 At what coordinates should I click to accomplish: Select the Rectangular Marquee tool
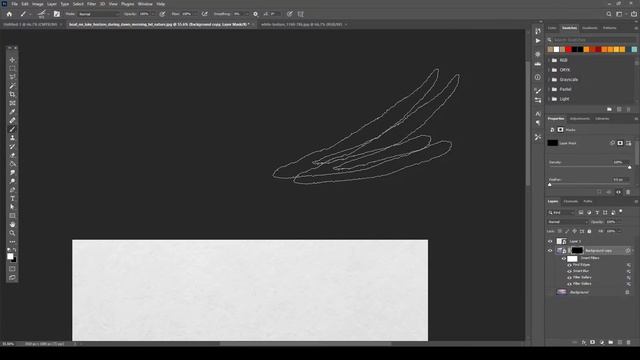[x=12, y=68]
